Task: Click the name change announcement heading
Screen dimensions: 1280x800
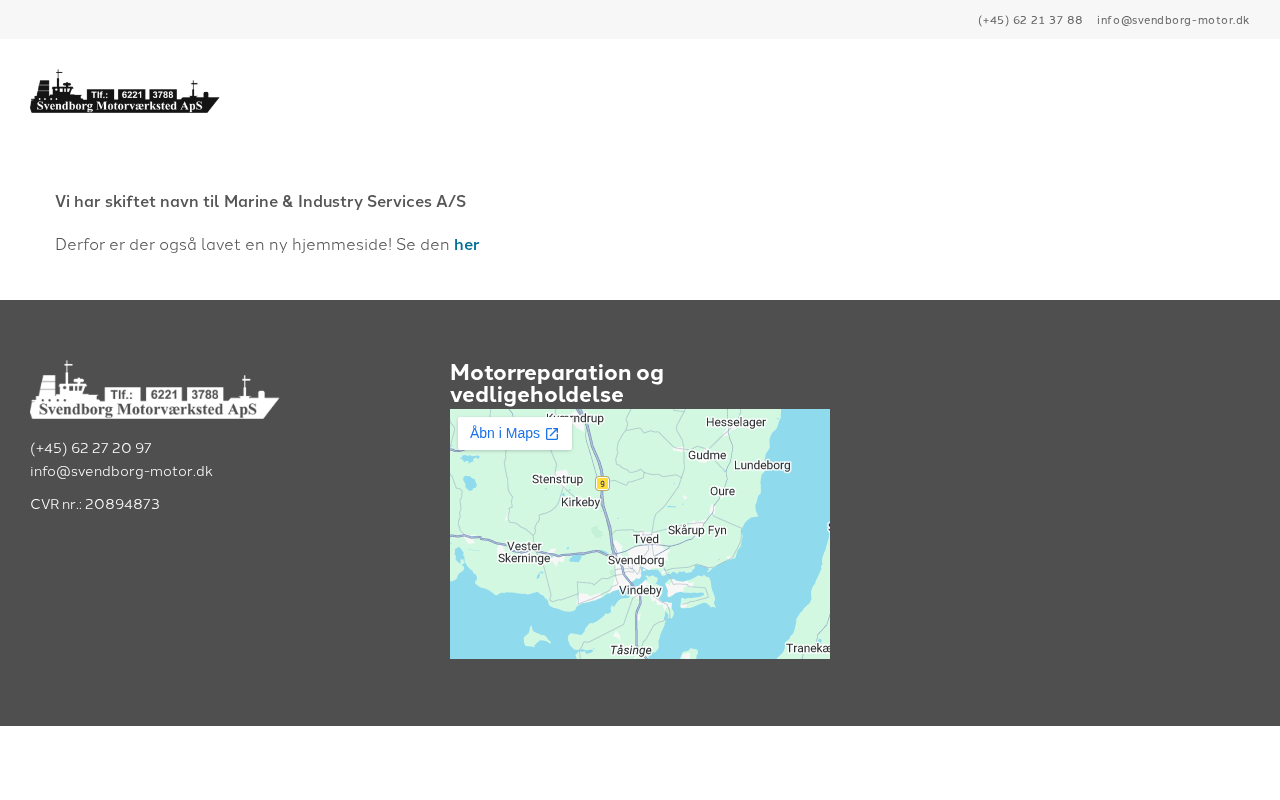Action: (260, 201)
